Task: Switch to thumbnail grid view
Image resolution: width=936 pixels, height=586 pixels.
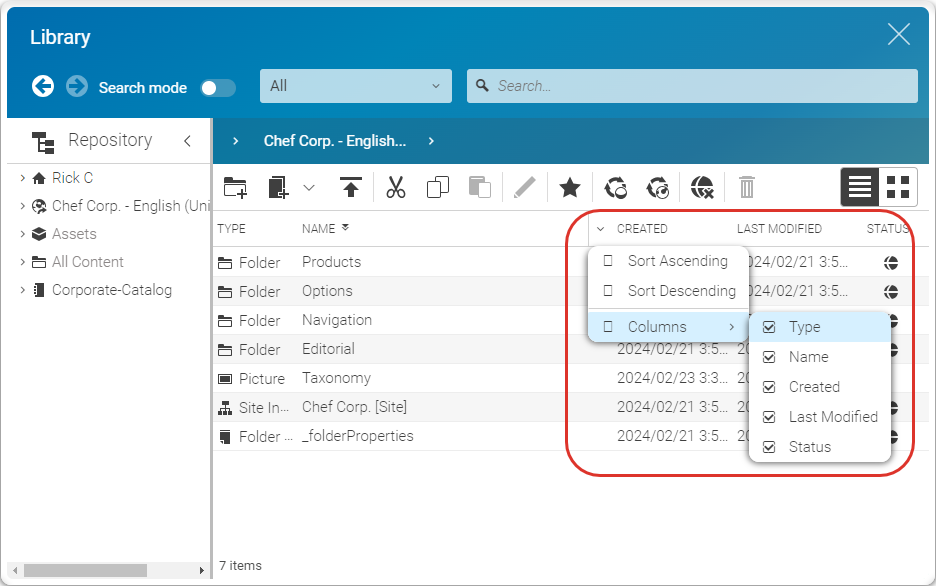Action: point(898,186)
